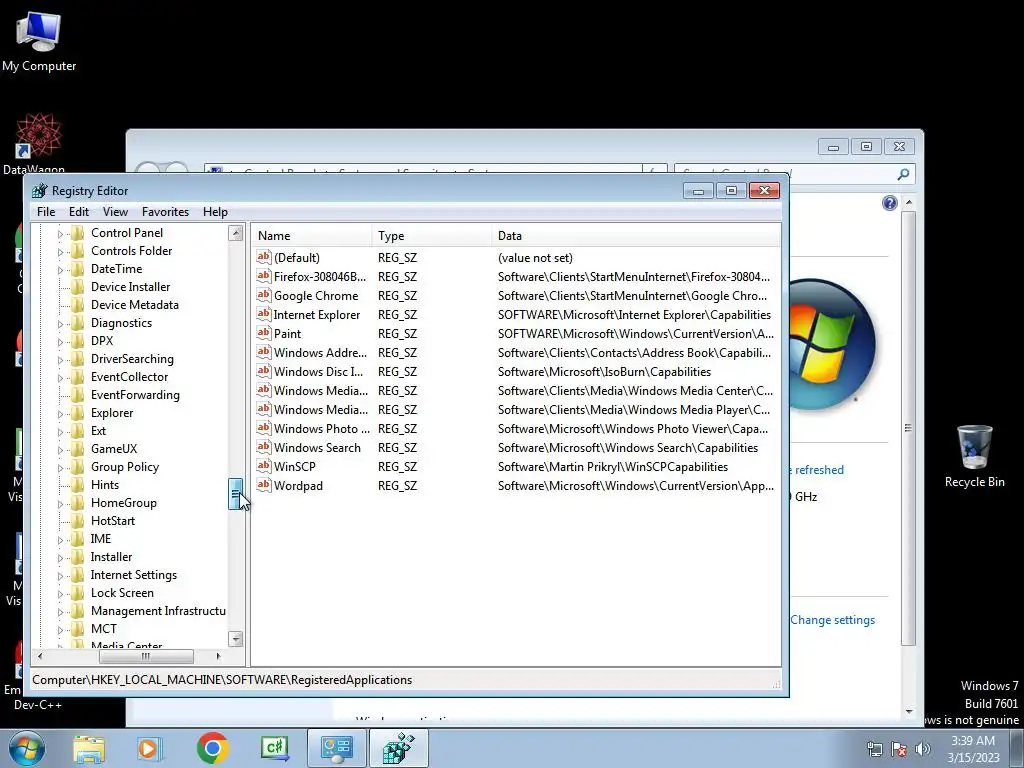The width and height of the screenshot is (1024, 768).
Task: Switch to Control Panel taskbar button
Action: pos(337,748)
